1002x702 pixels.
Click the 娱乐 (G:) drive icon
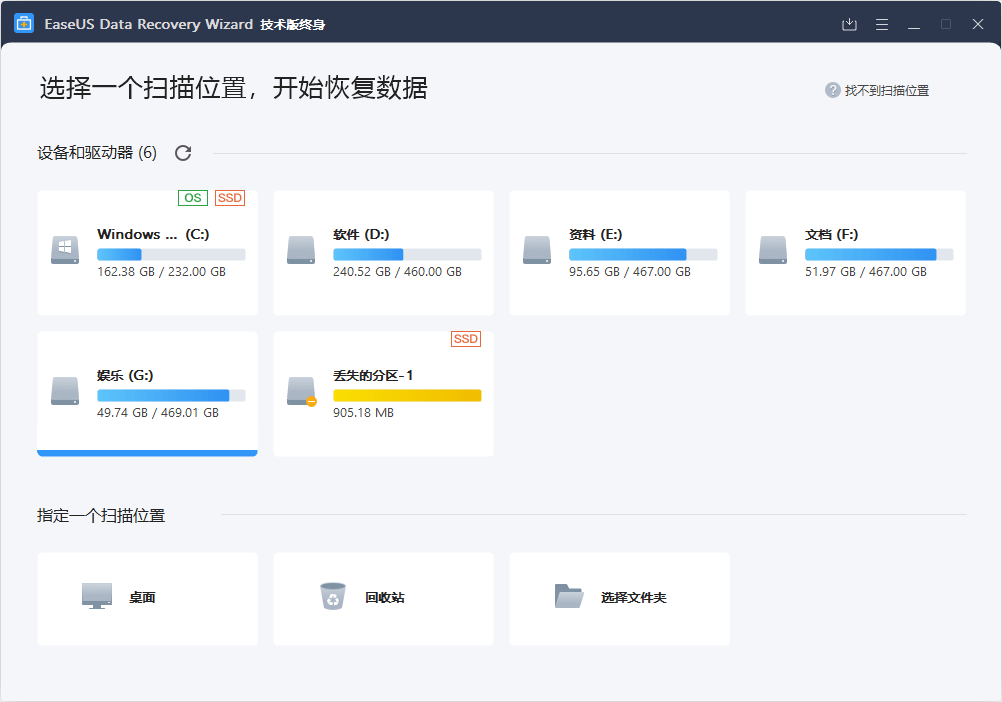tap(65, 391)
